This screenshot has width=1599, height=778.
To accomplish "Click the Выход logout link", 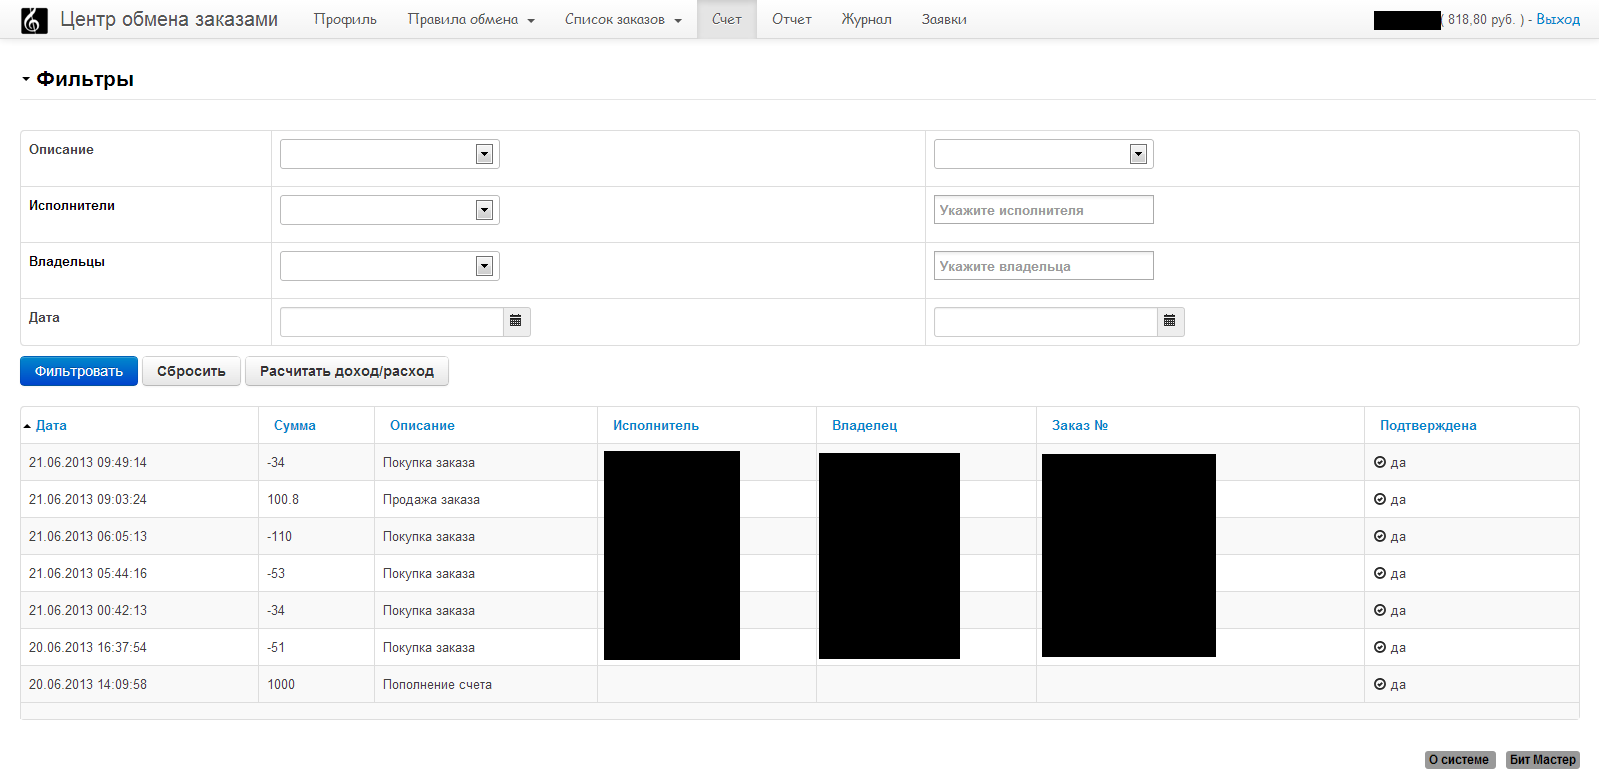I will click(1558, 19).
